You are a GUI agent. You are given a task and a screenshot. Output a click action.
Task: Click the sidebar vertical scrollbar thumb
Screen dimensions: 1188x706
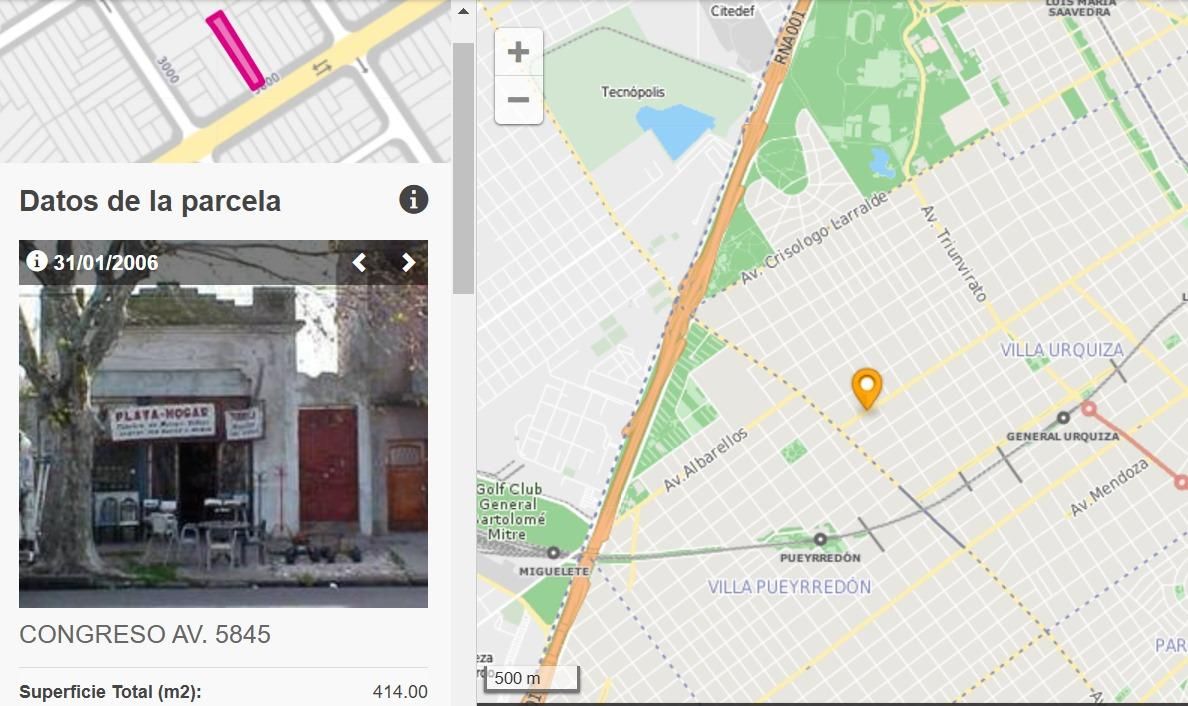463,168
